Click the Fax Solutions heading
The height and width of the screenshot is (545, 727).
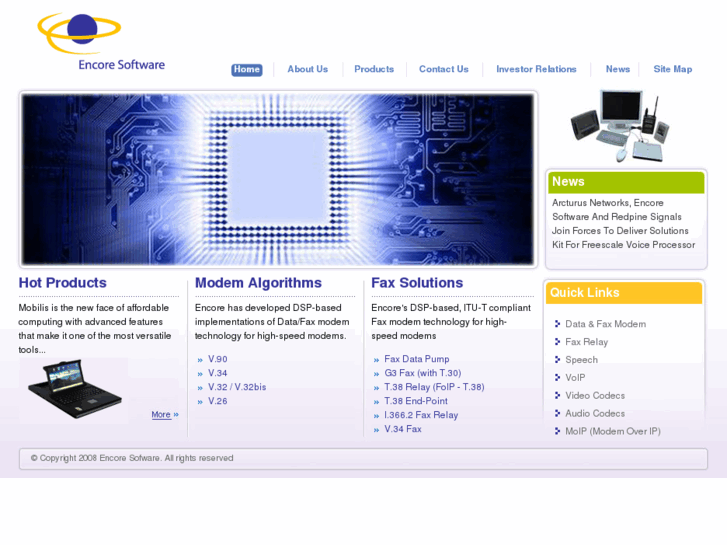click(x=417, y=282)
